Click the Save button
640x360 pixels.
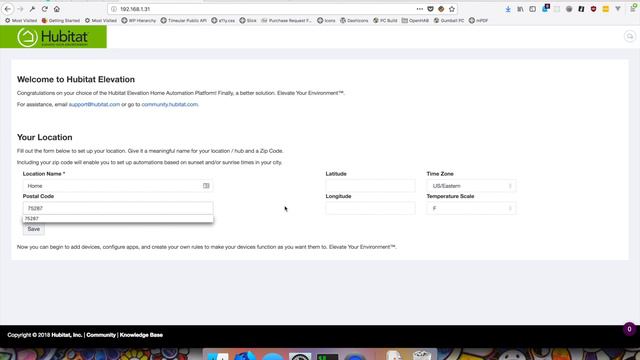pos(33,229)
